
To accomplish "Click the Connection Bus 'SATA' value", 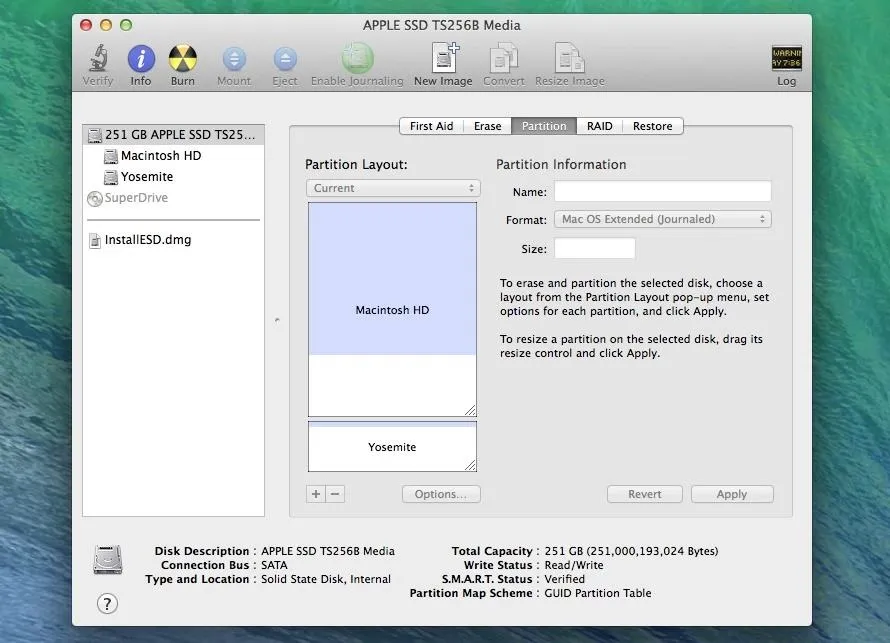I will point(274,565).
